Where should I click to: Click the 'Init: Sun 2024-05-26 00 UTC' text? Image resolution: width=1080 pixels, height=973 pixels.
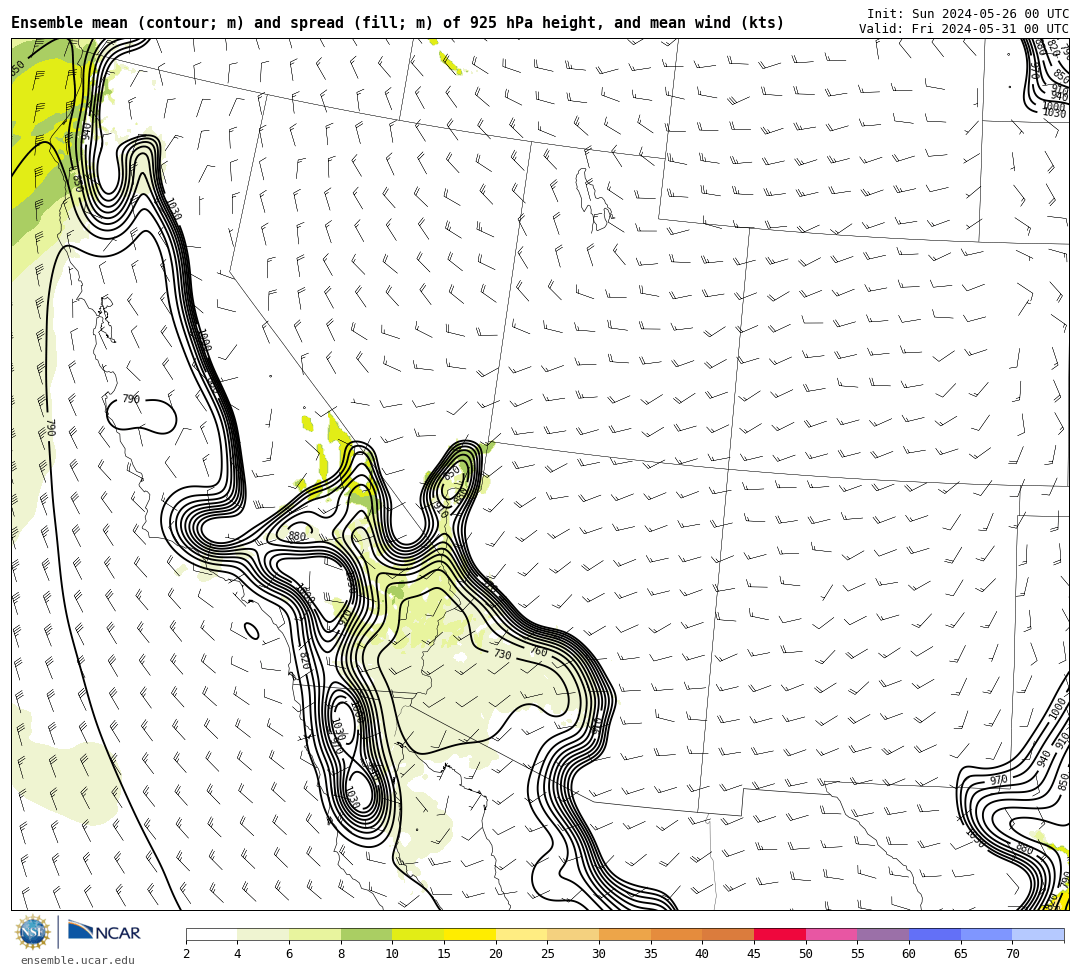[x=968, y=14]
